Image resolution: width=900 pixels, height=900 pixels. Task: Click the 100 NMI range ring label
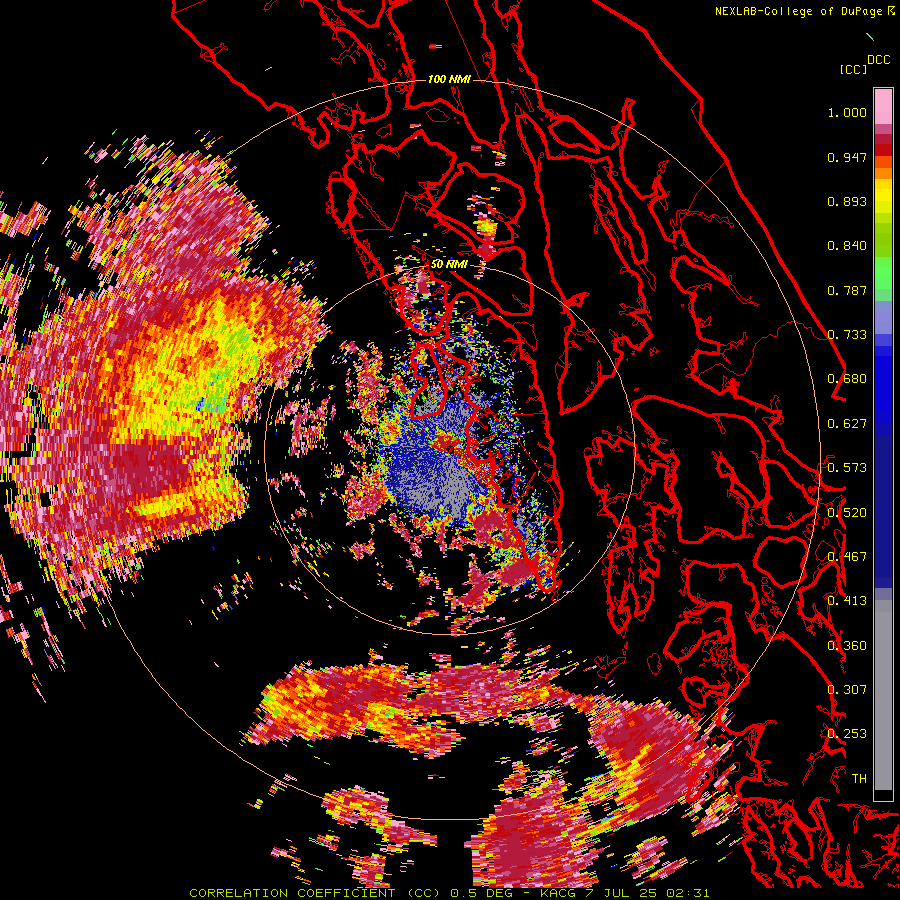point(449,79)
